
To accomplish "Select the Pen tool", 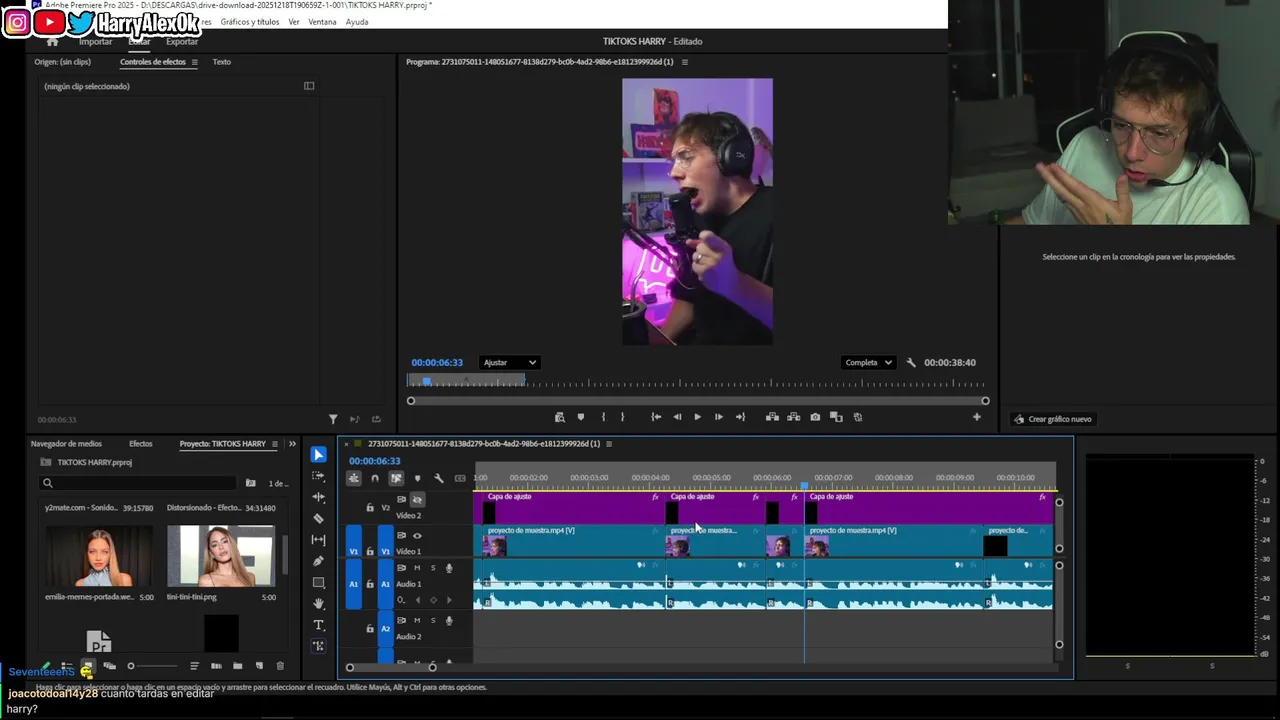I will [318, 561].
